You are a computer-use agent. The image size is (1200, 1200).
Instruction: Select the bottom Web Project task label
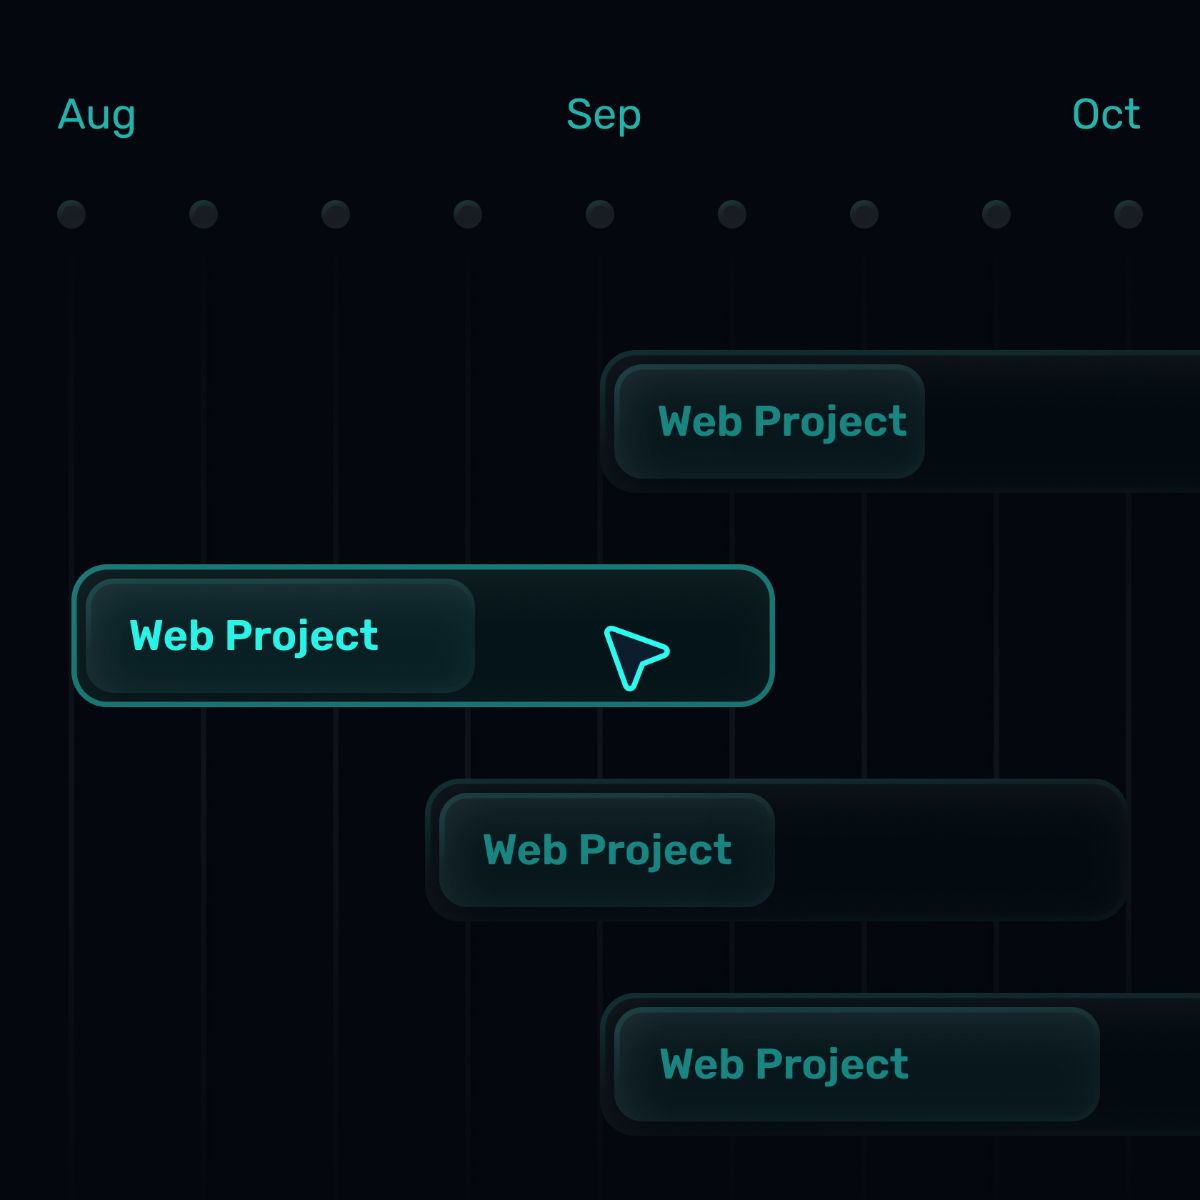[784, 1064]
